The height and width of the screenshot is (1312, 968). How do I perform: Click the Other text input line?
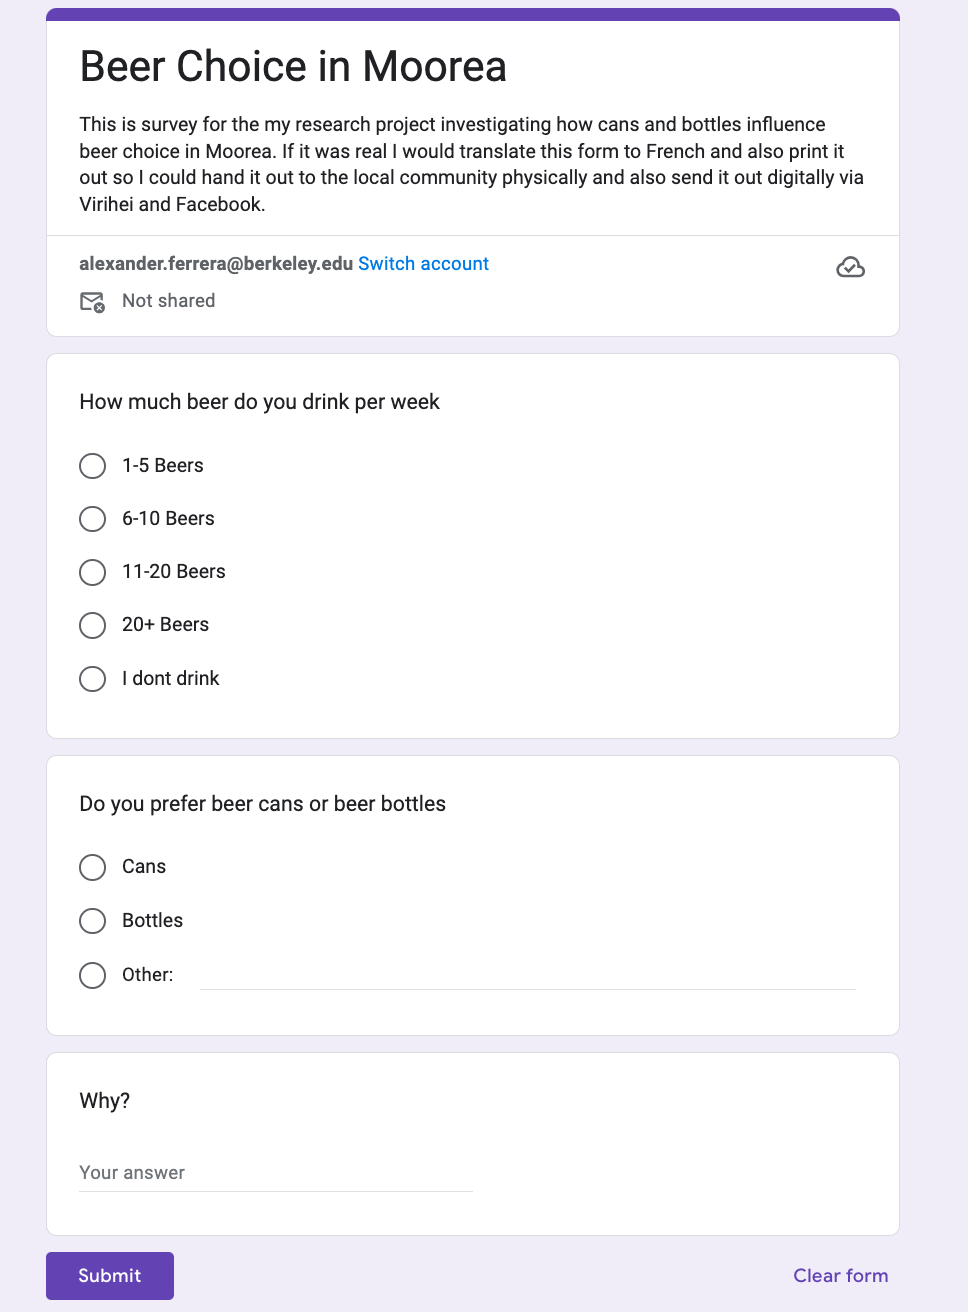point(528,975)
